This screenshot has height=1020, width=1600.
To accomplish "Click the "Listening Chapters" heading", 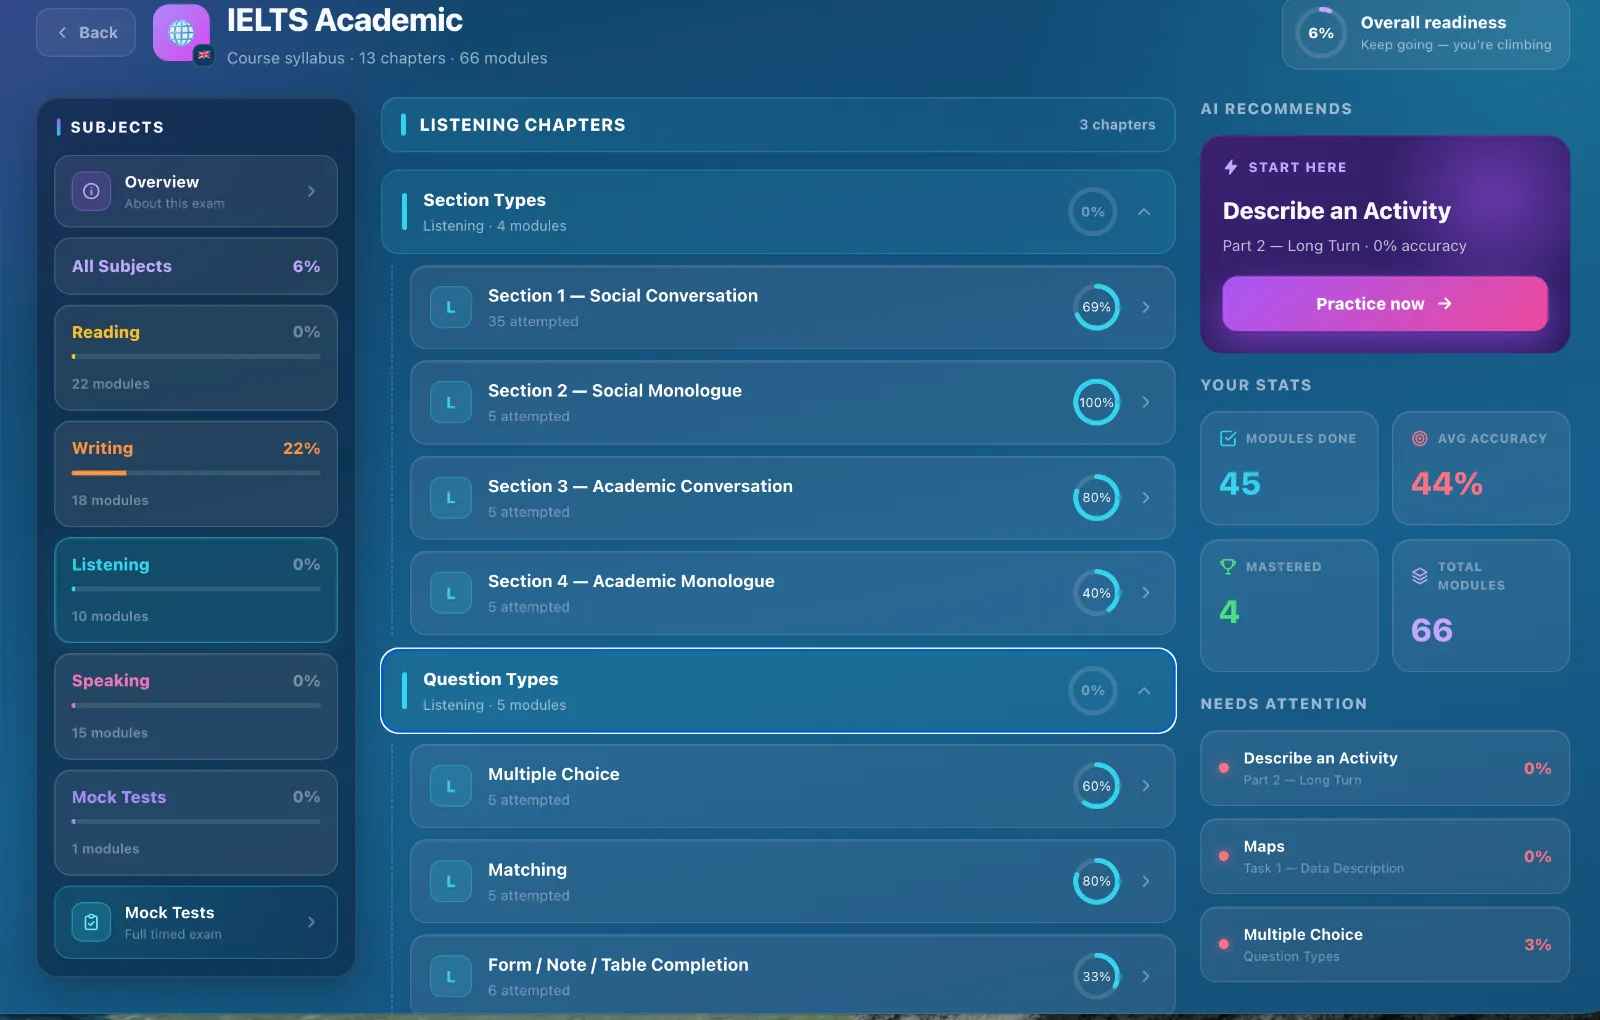I will tap(522, 125).
